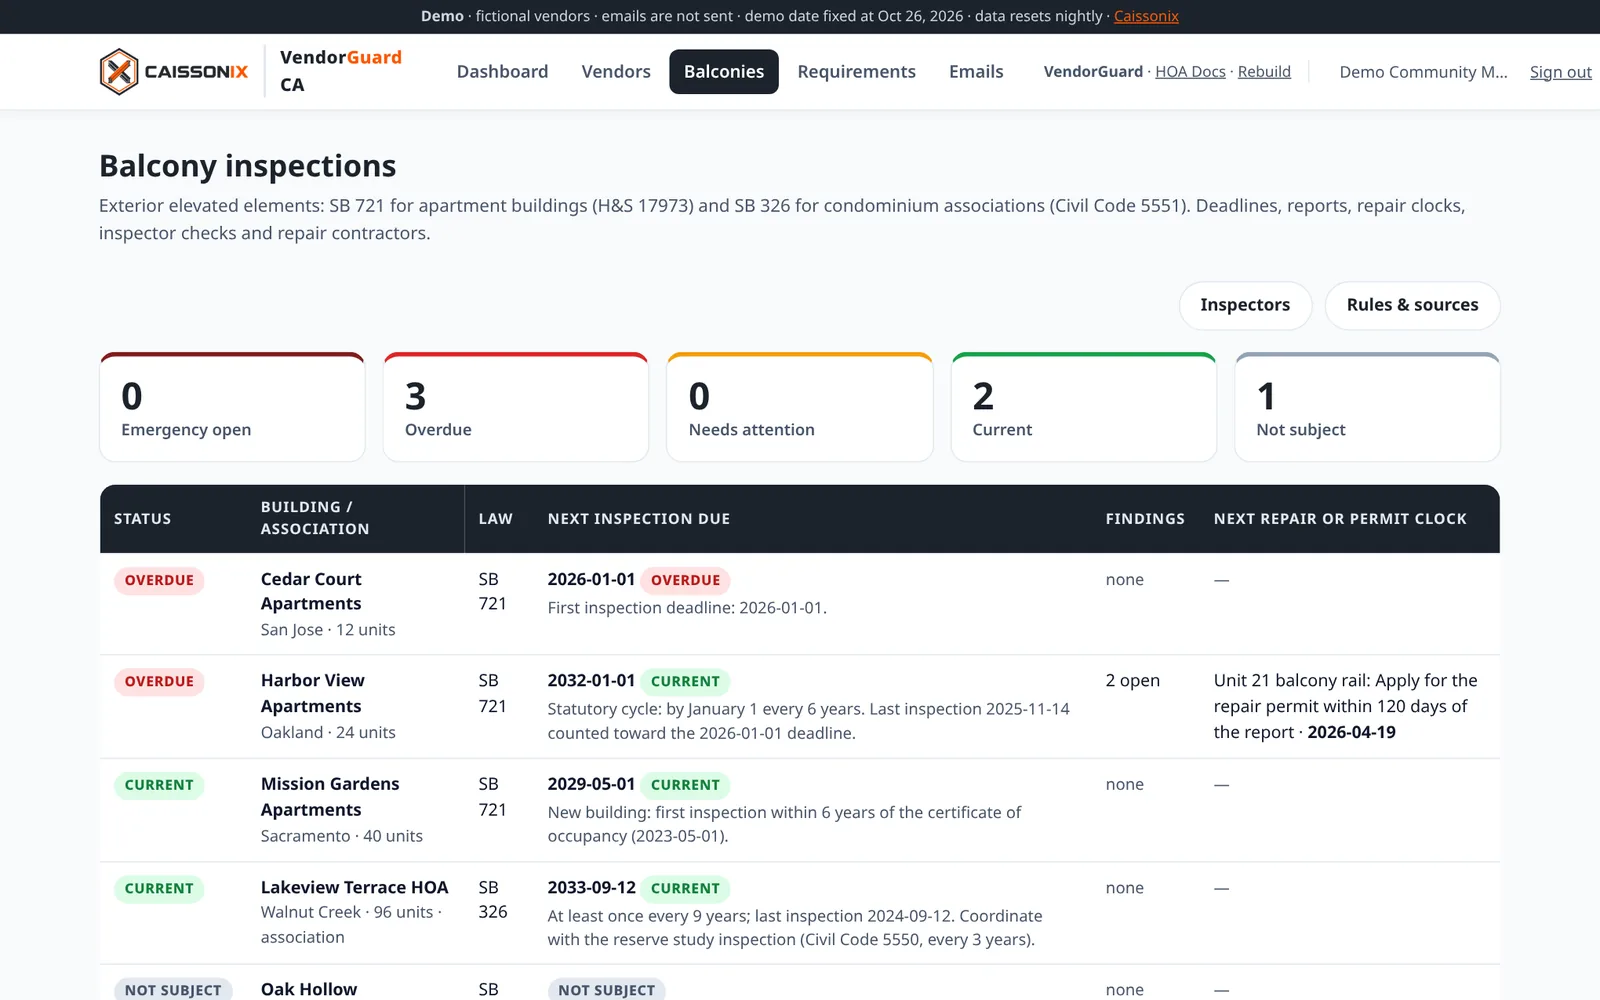1600x1000 pixels.
Task: Open the Dashboard tab
Action: tap(502, 72)
